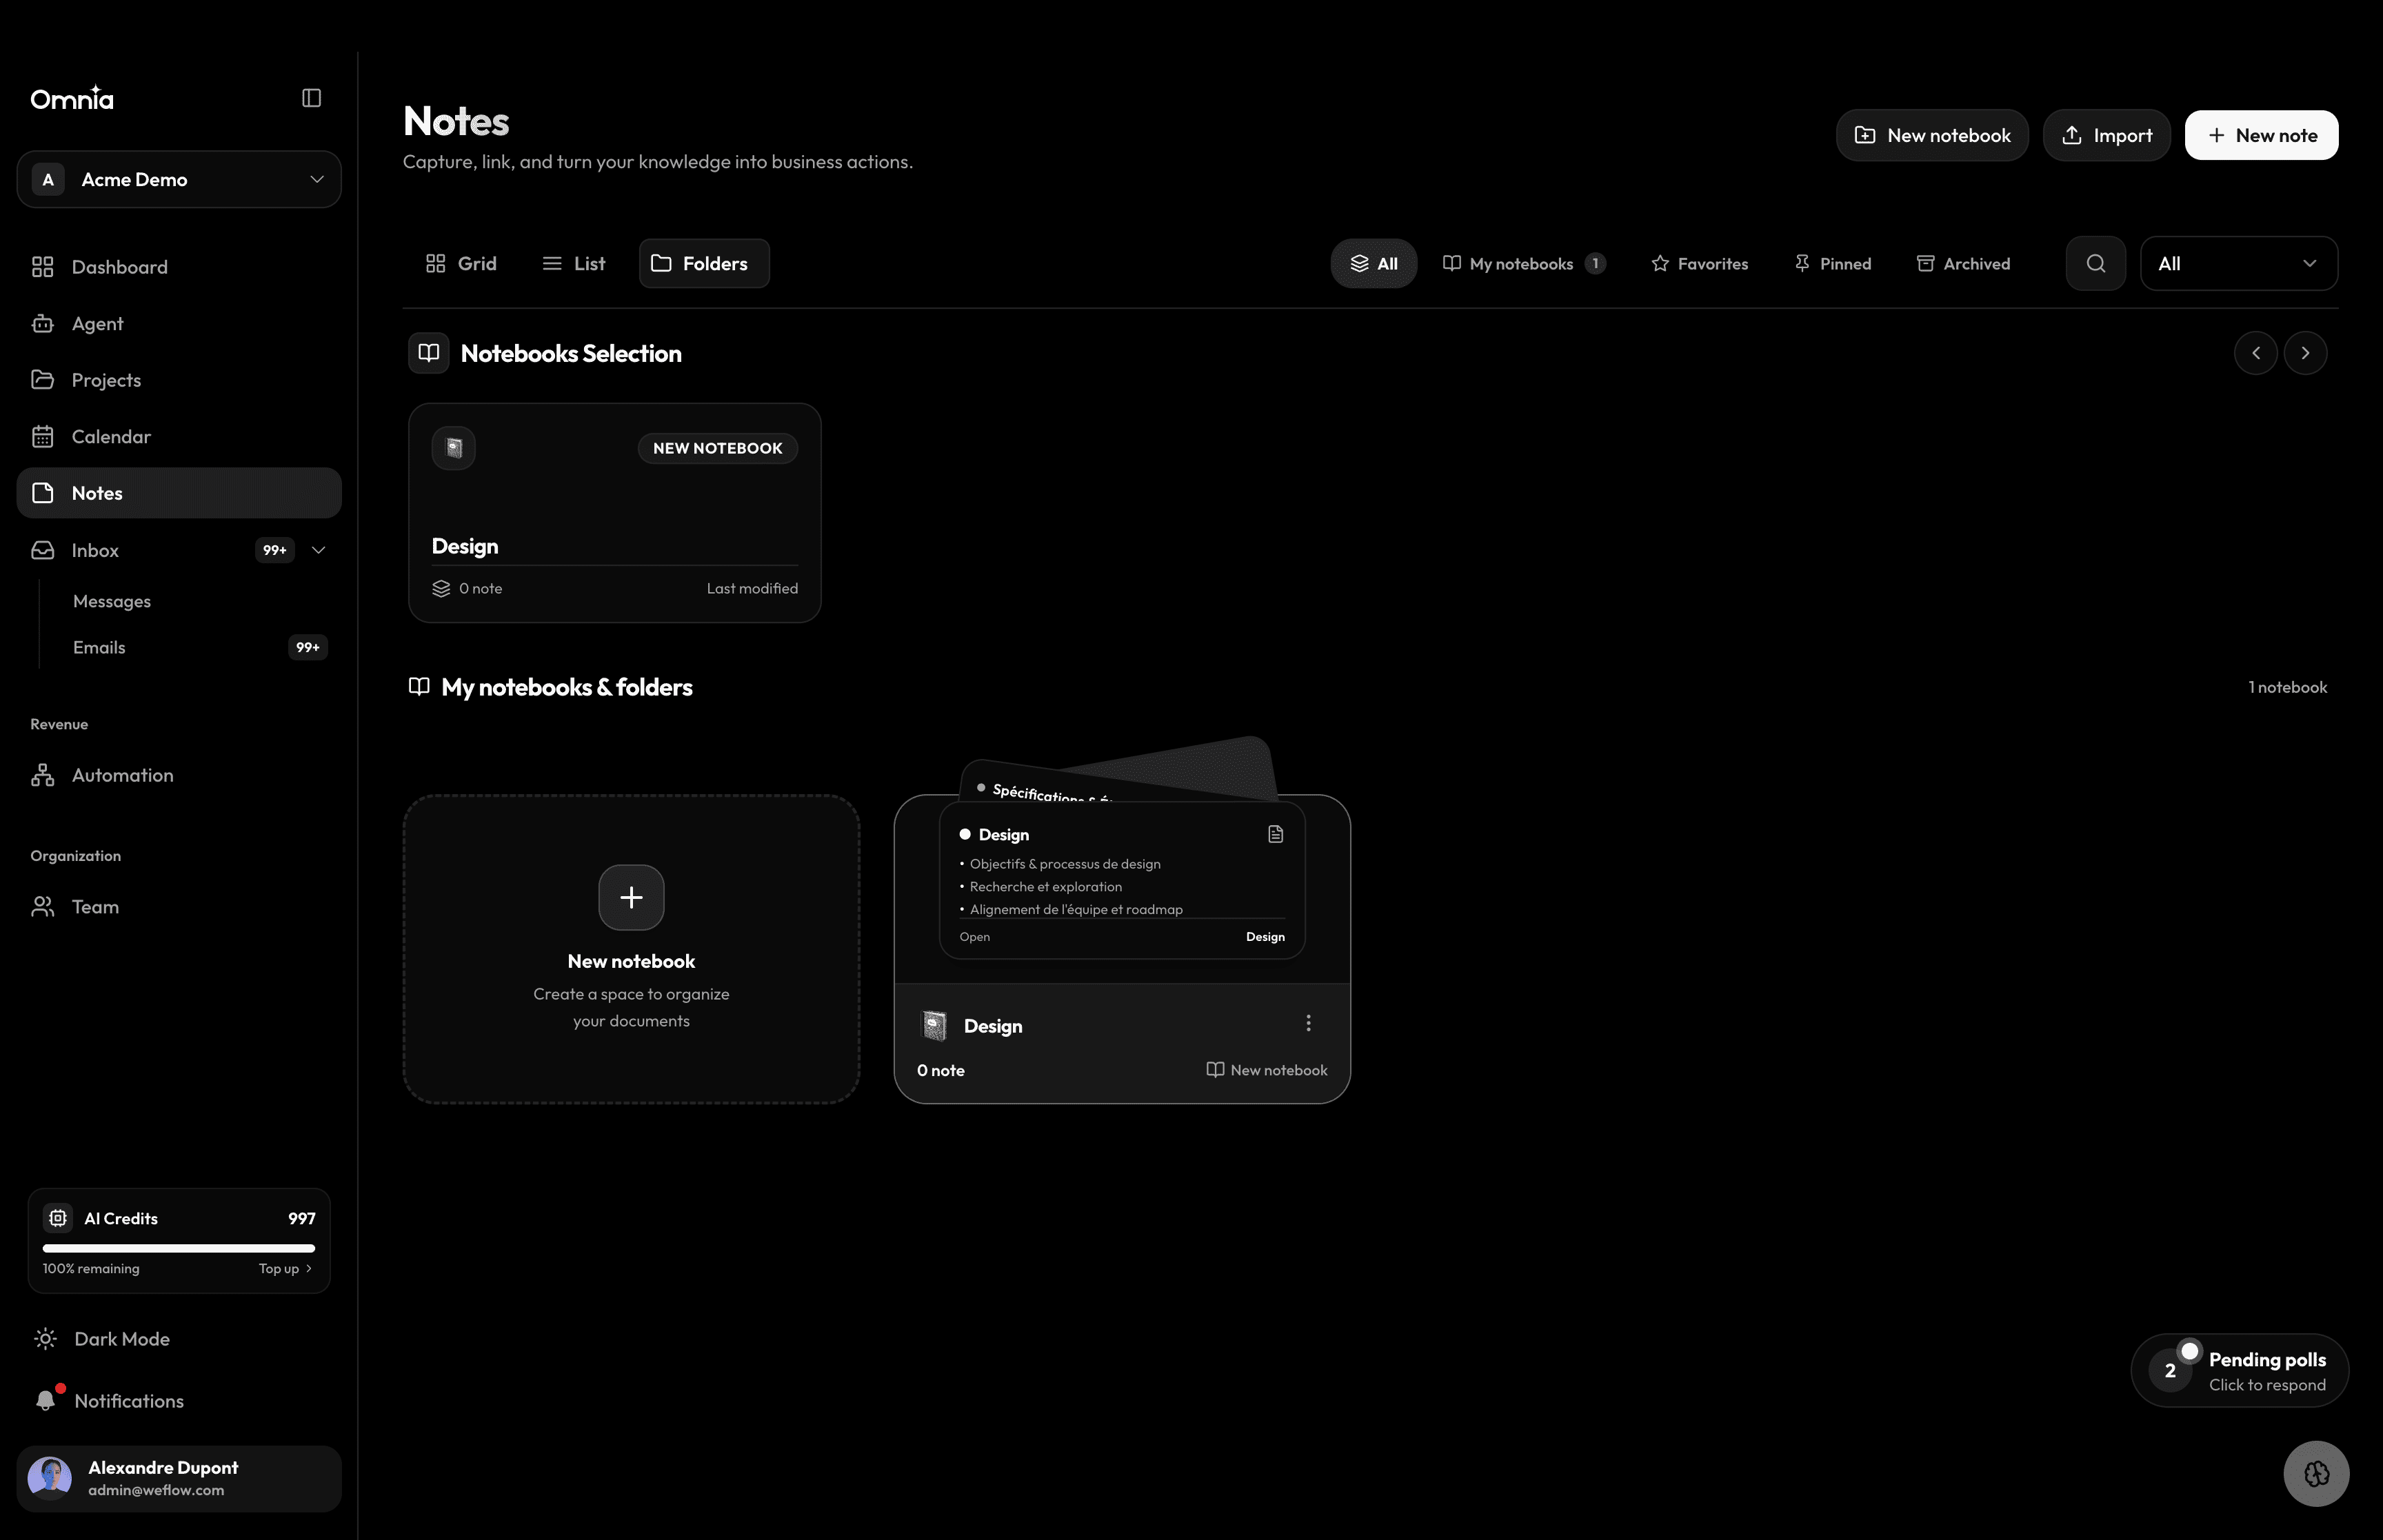Open Alexandre Dupont's profile menu

pos(179,1478)
